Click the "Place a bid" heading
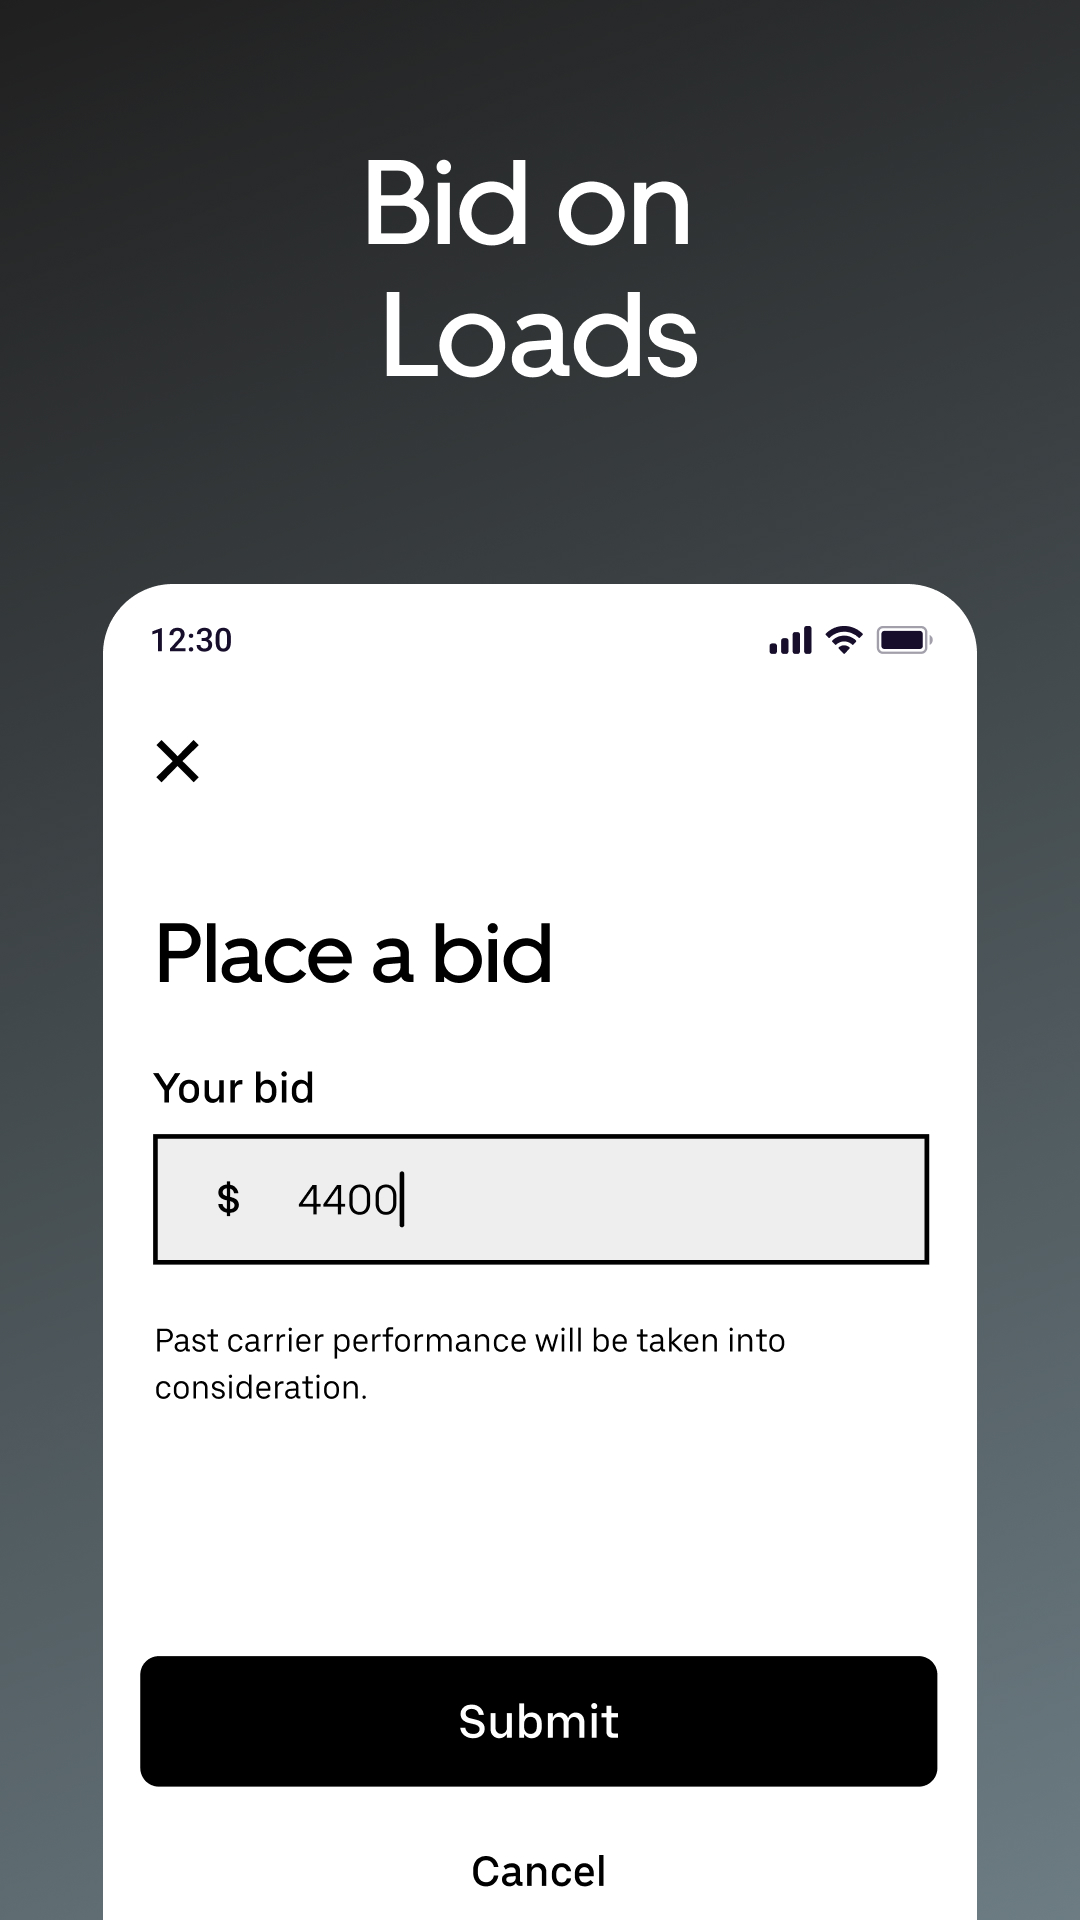 pos(353,954)
